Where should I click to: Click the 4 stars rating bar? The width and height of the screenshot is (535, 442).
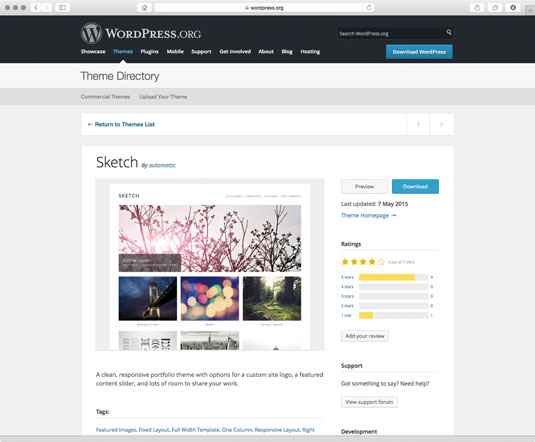pos(393,287)
